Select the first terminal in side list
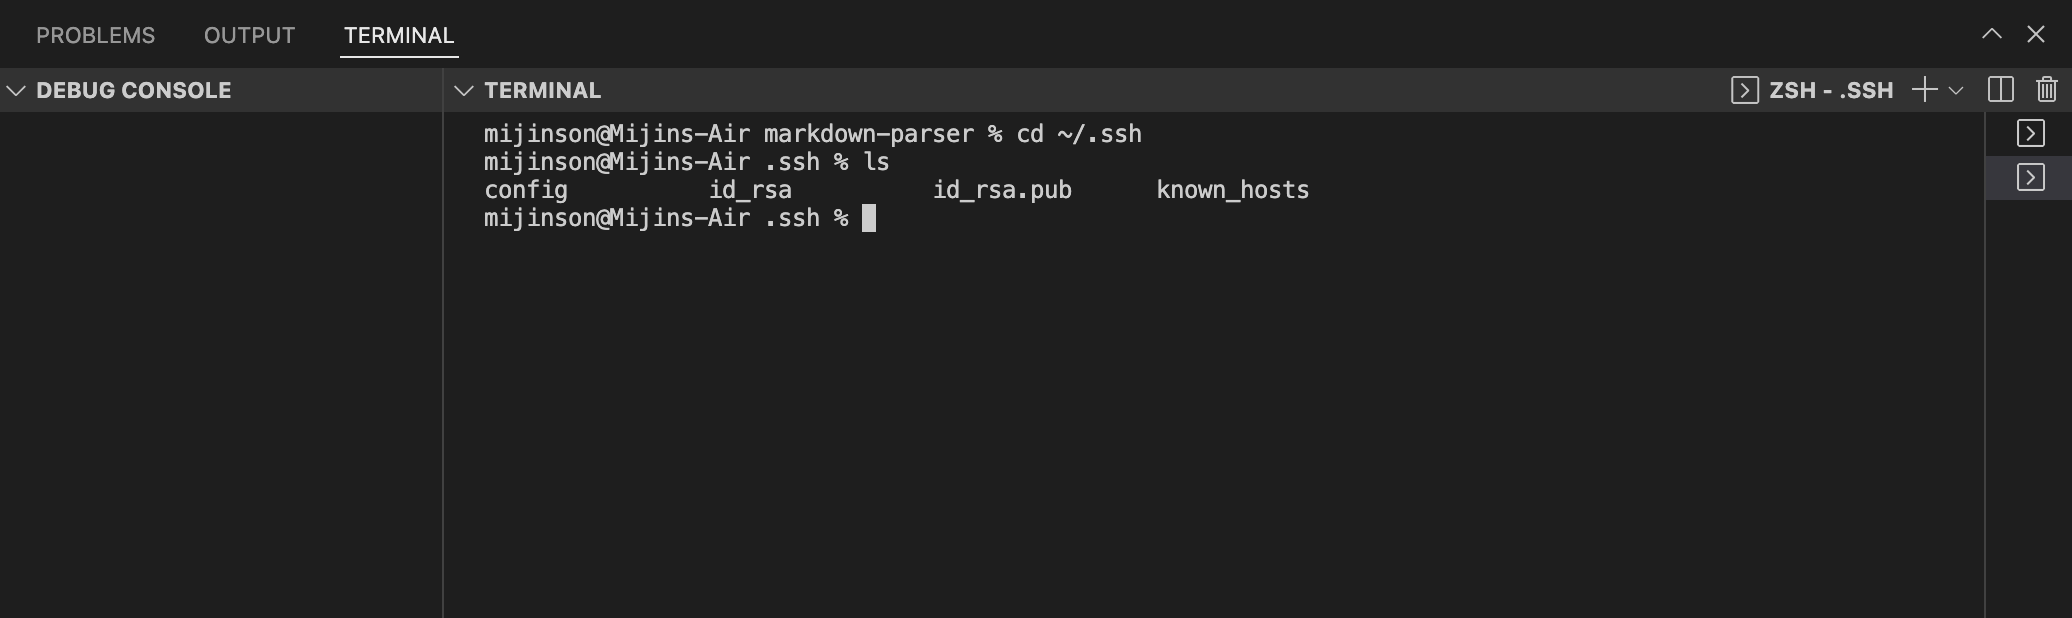Image resolution: width=2072 pixels, height=618 pixels. click(2030, 133)
